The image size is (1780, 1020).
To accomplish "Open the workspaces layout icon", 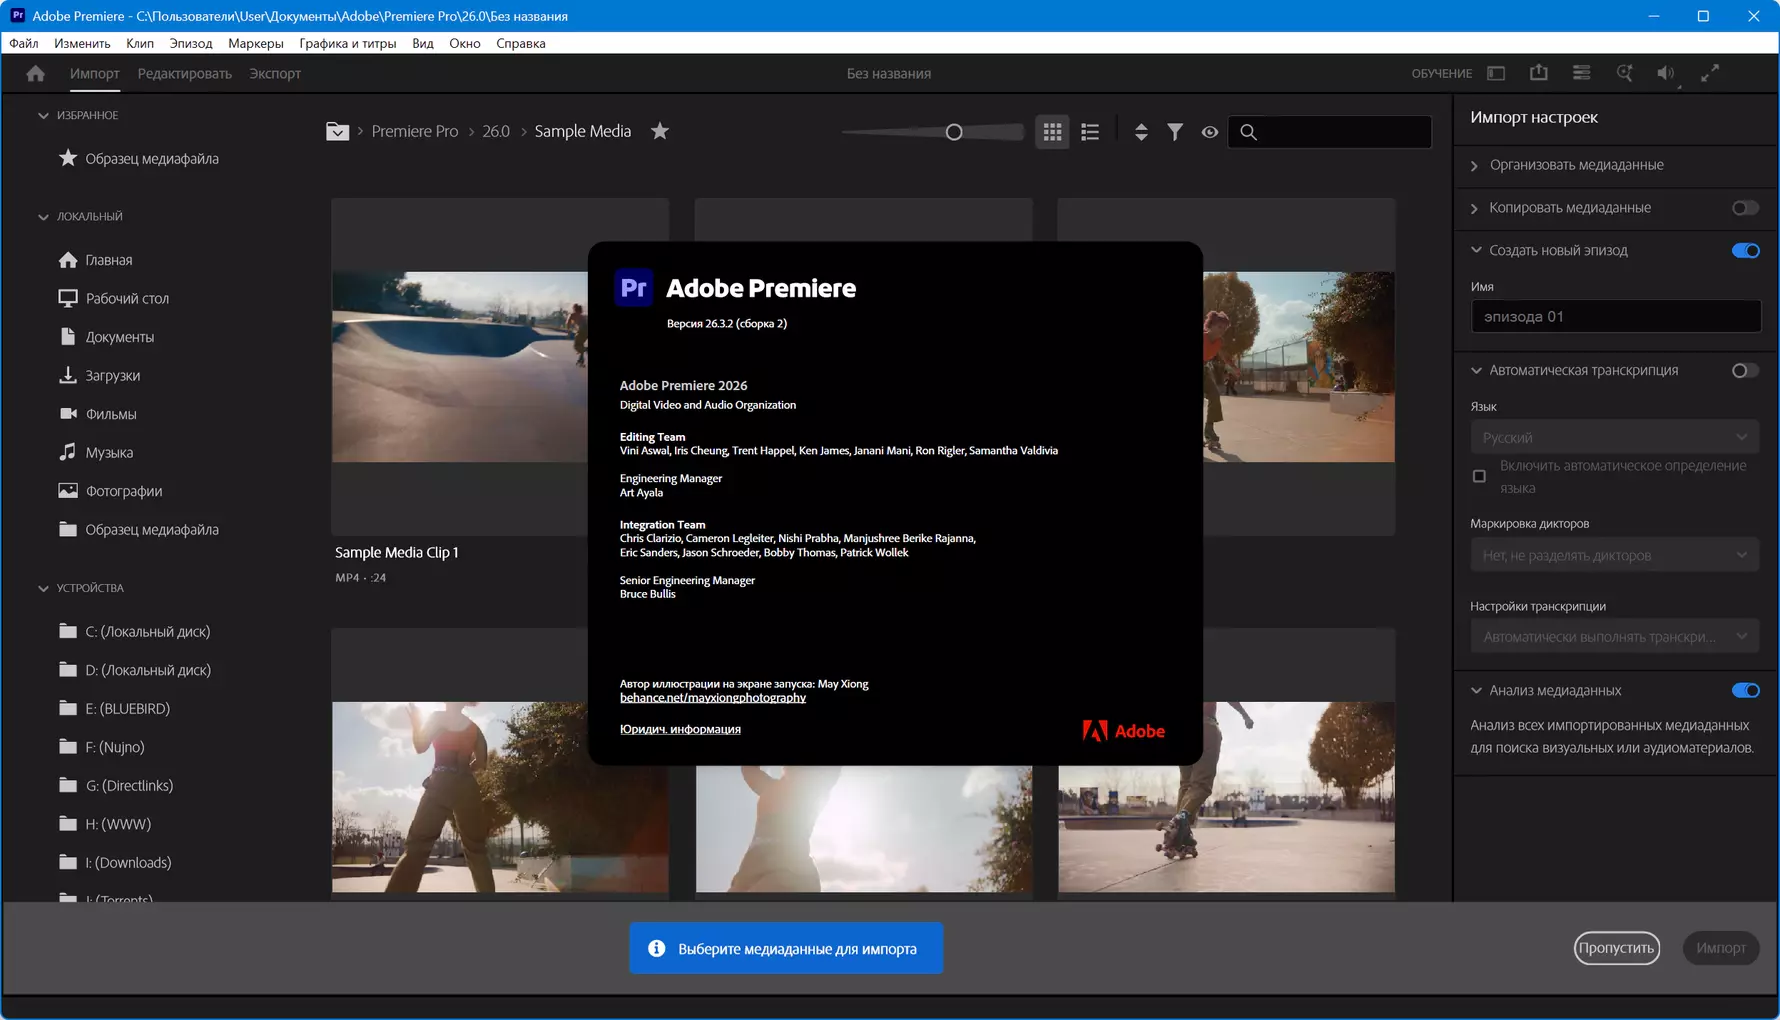I will (1496, 73).
